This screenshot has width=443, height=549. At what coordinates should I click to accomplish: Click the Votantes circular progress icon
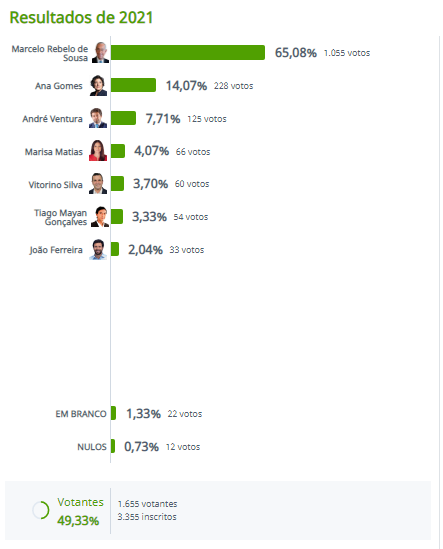[41, 510]
